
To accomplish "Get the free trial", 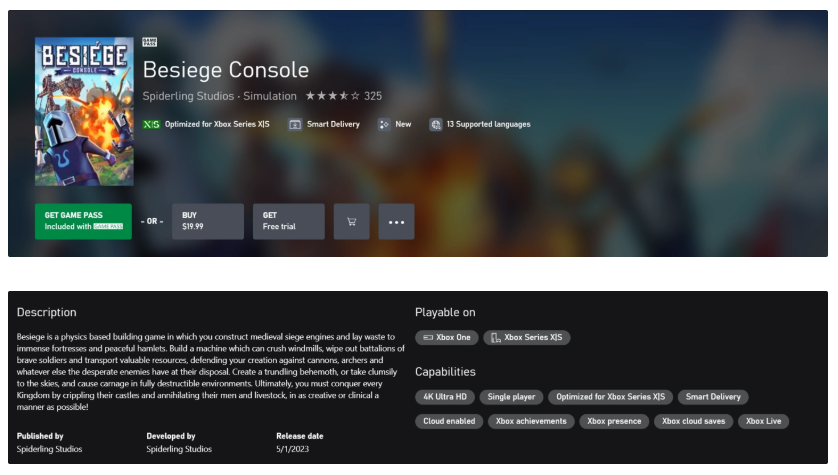I will tap(289, 221).
